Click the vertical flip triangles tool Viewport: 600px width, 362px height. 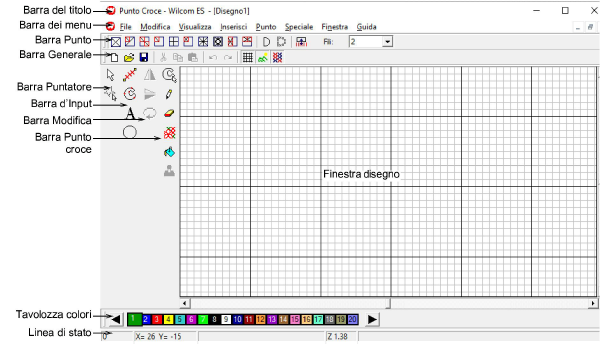click(150, 94)
